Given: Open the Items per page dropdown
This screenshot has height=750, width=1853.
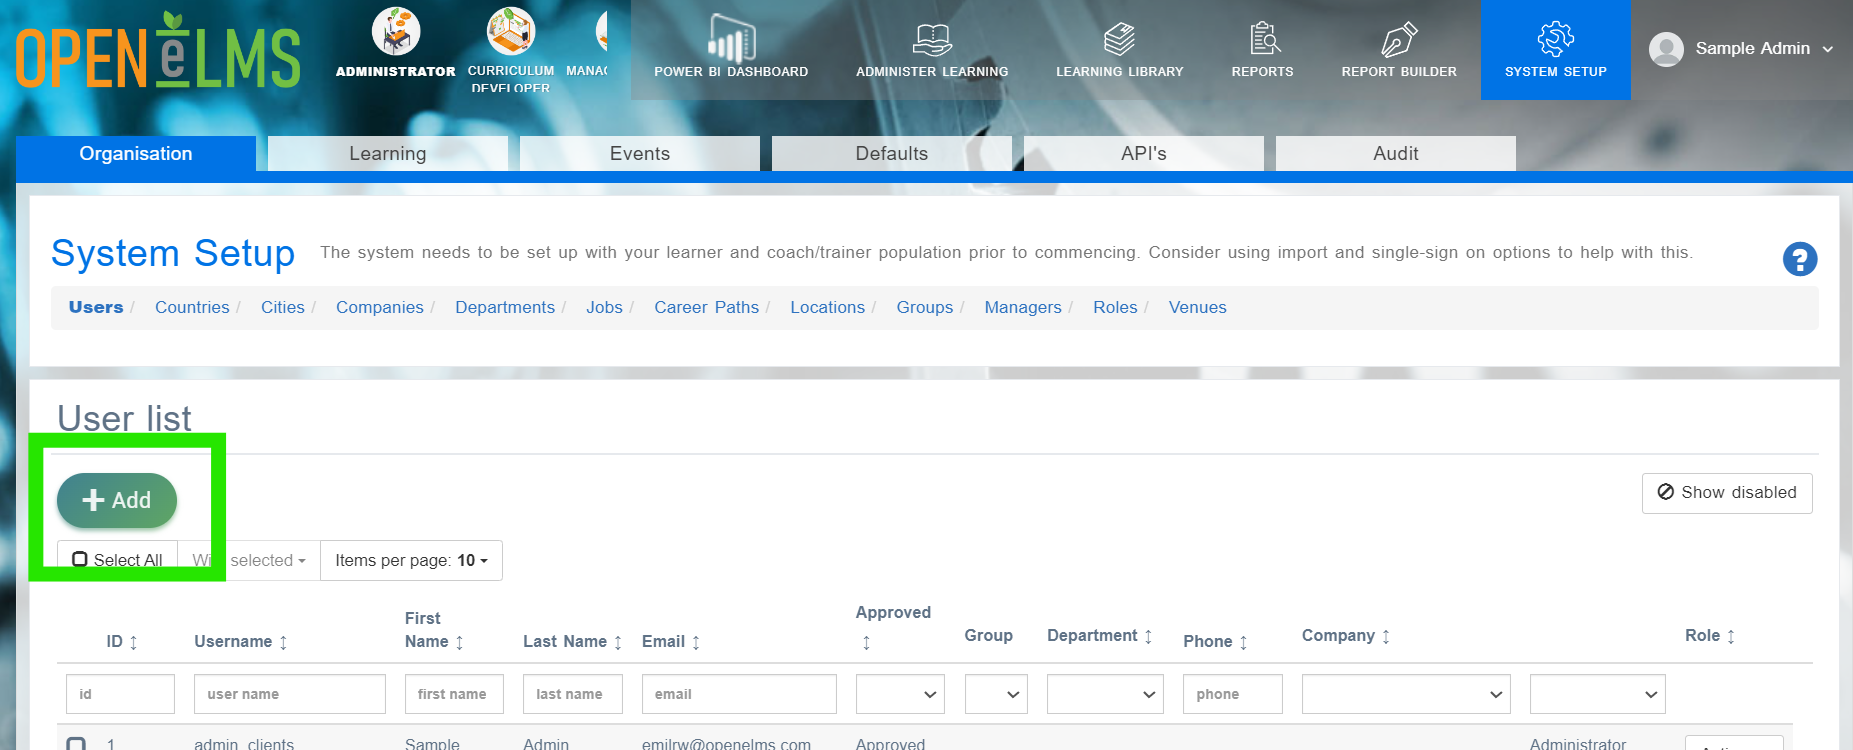Looking at the screenshot, I should [x=411, y=561].
